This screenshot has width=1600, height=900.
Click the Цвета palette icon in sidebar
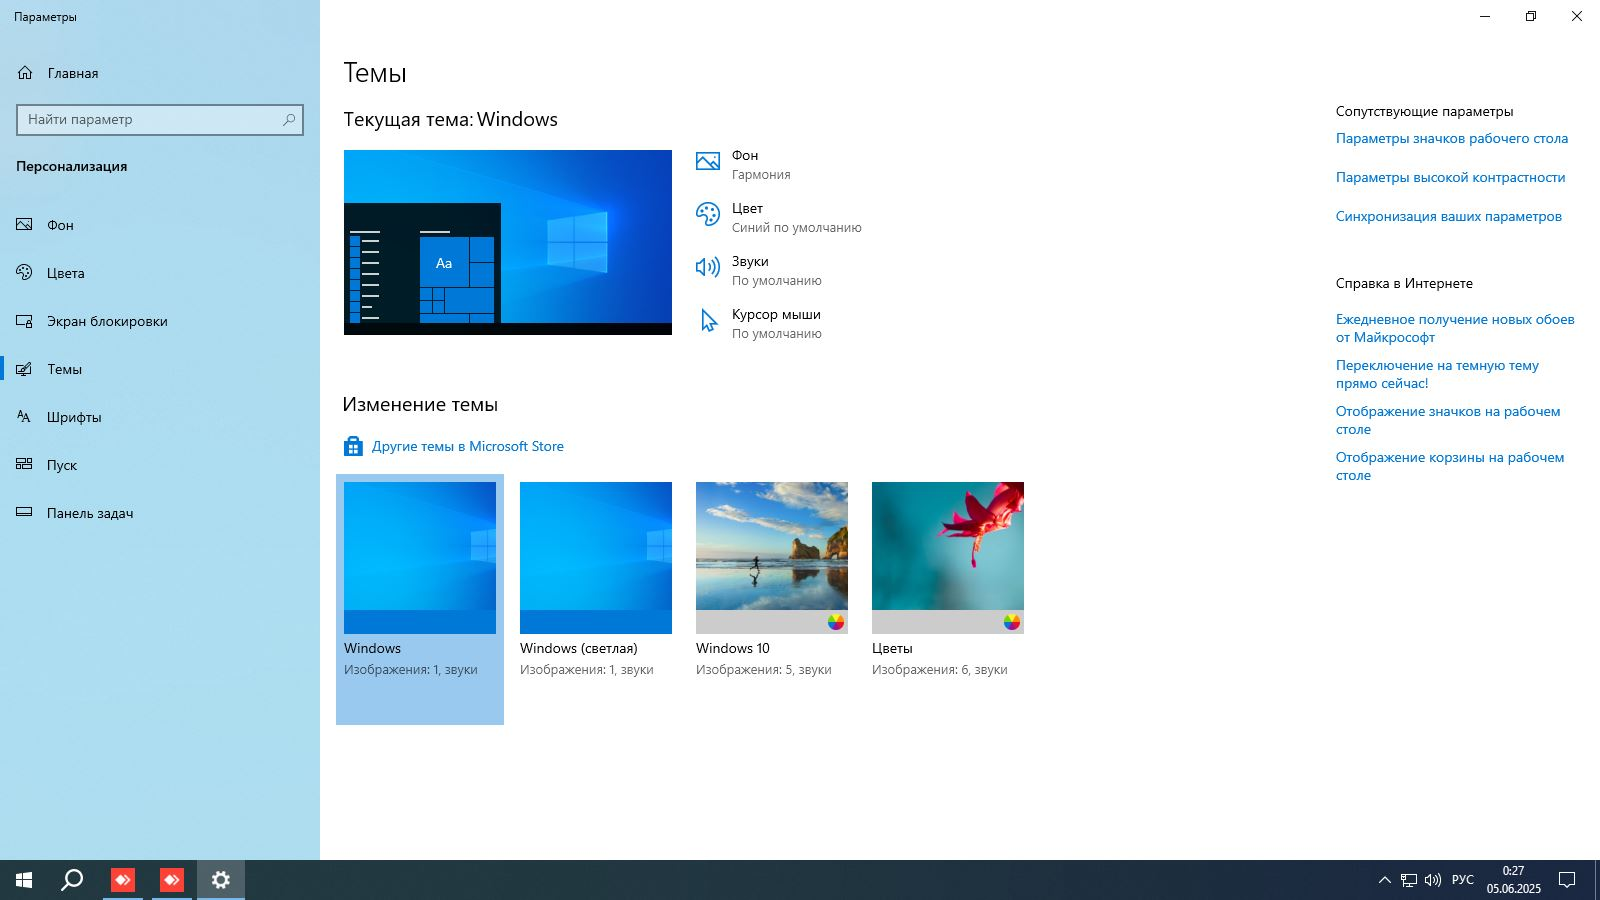click(x=25, y=273)
